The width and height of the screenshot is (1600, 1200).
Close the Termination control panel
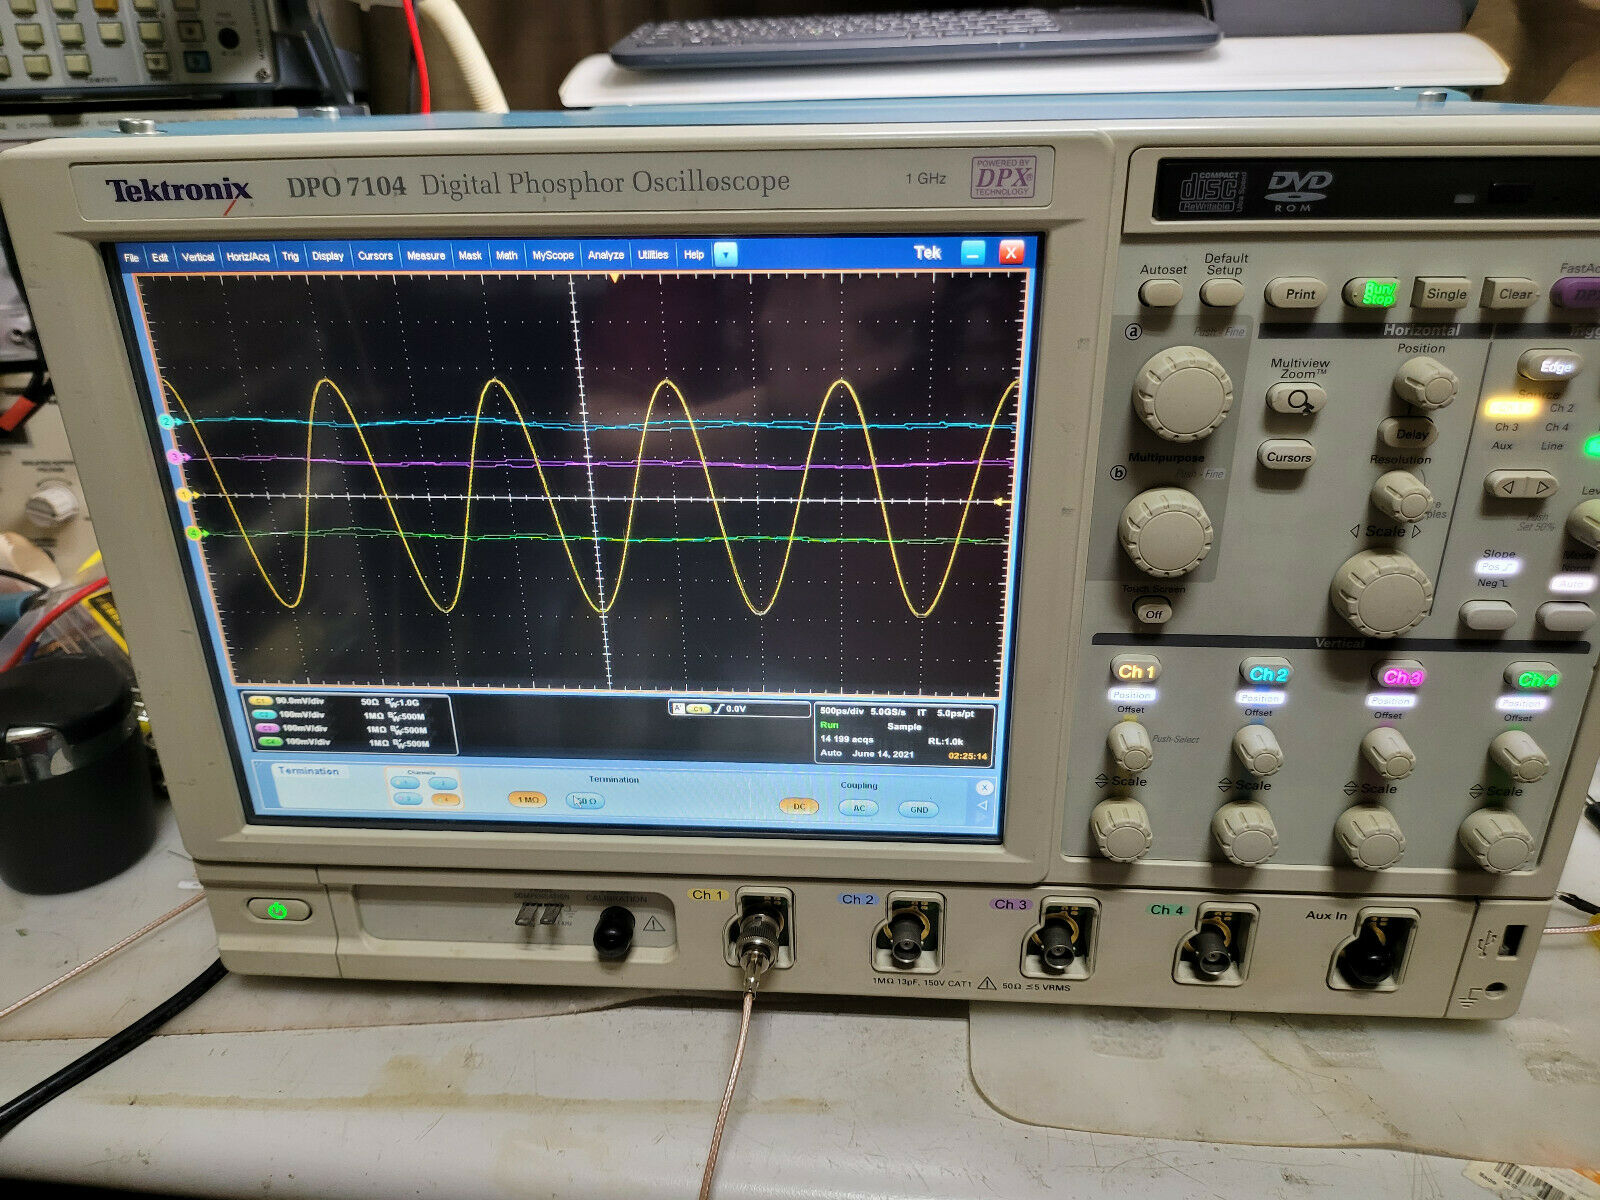tap(984, 788)
